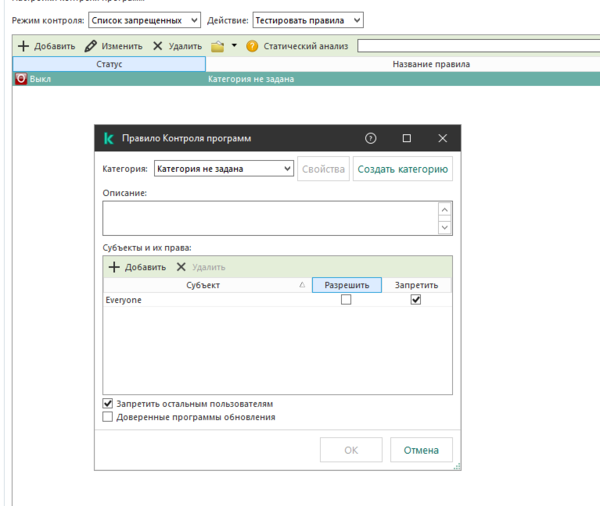Click the OK button
The image size is (600, 506).
point(351,450)
